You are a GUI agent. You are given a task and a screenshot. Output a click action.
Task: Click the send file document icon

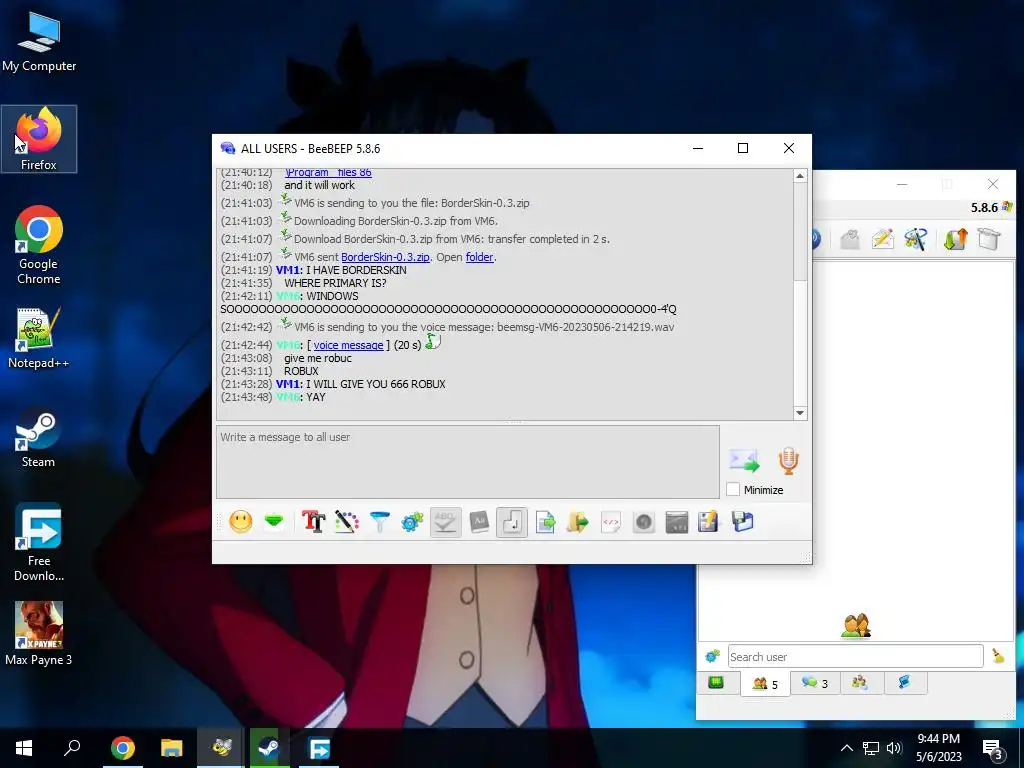point(545,522)
